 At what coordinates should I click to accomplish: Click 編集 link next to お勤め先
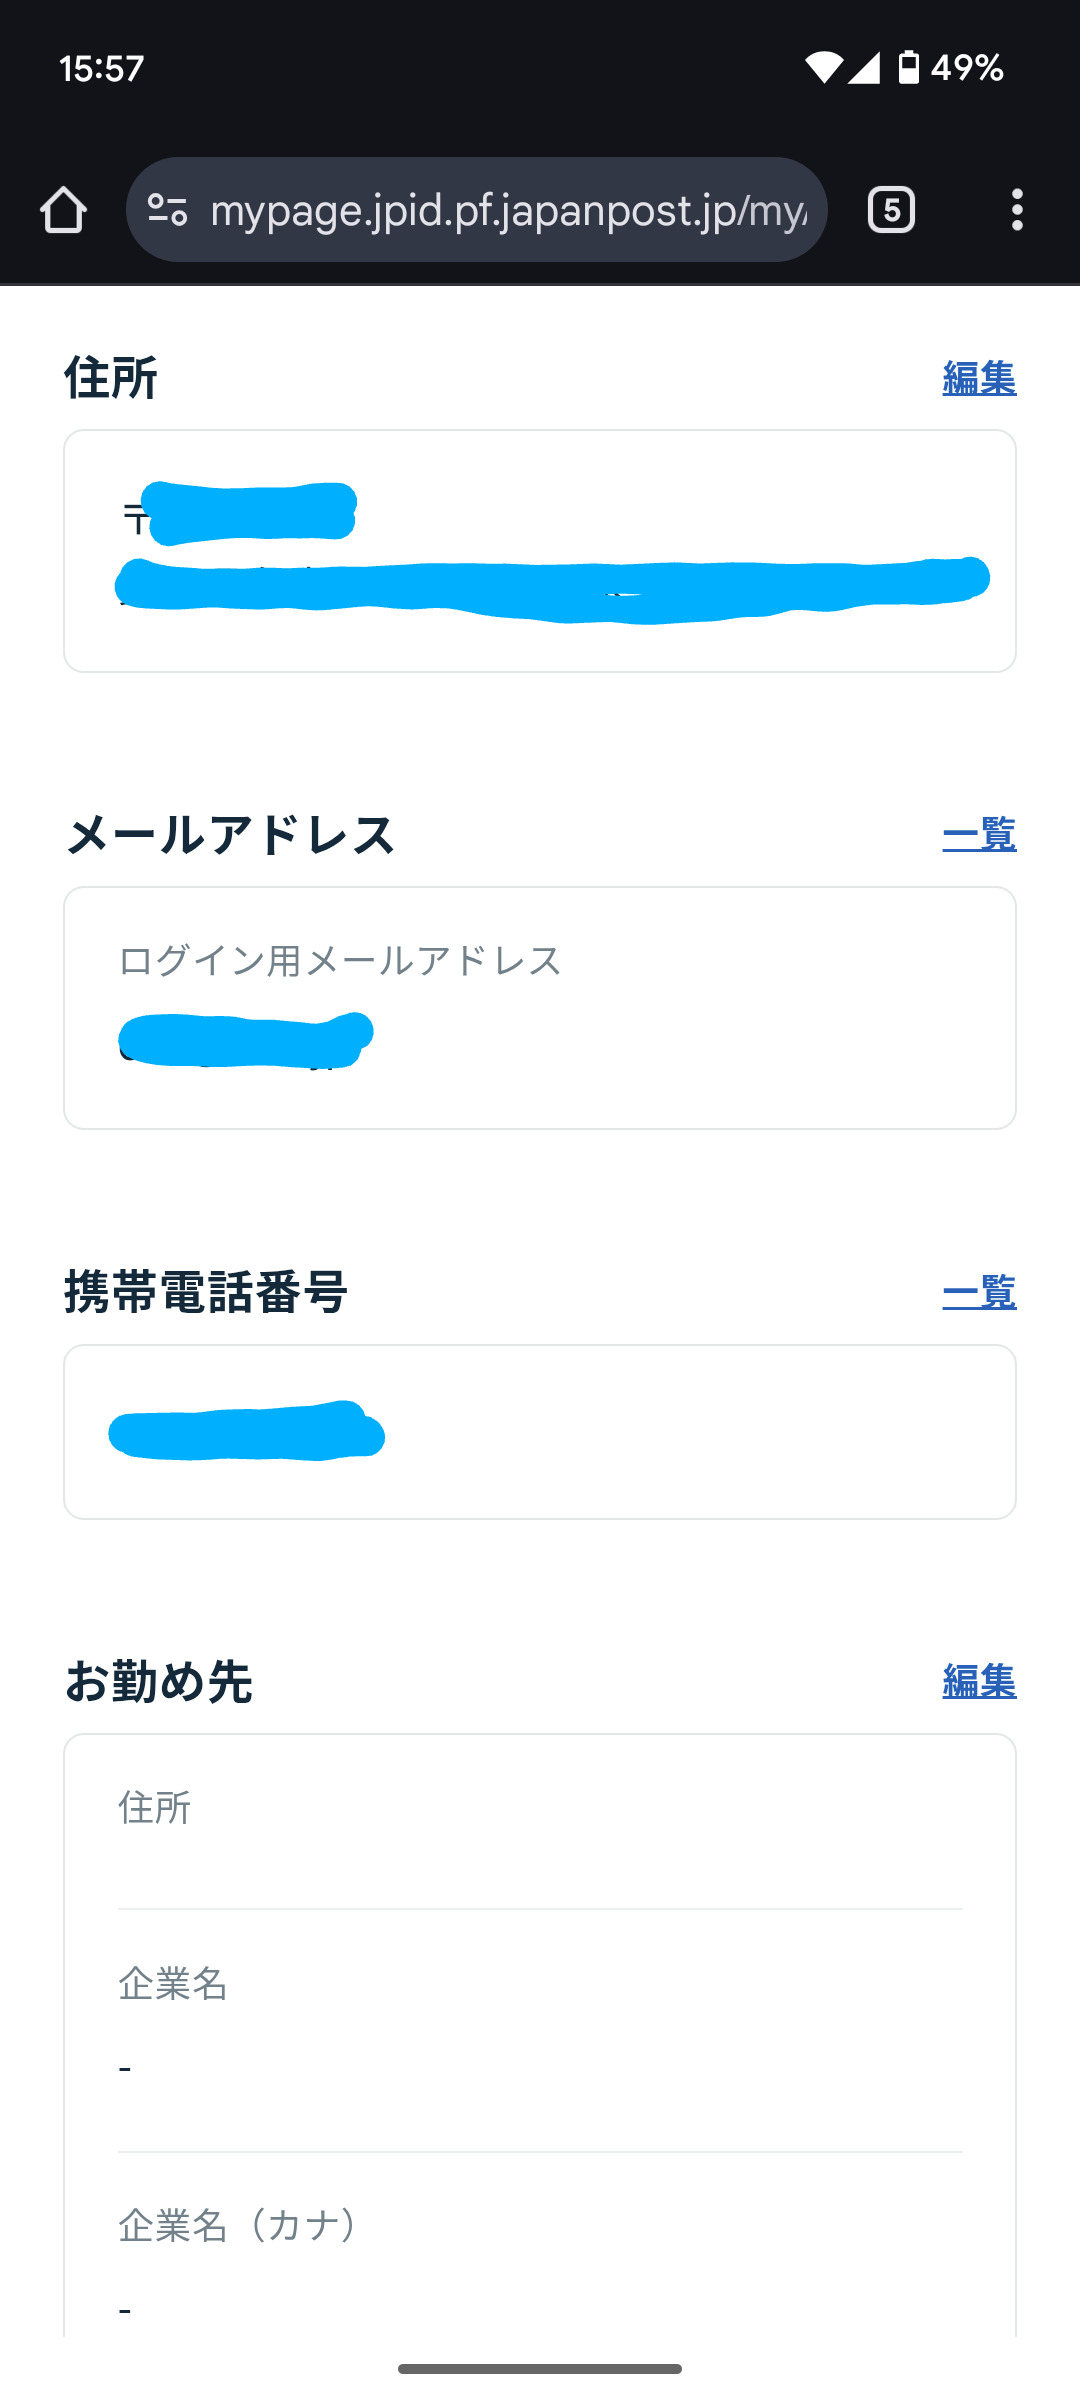(x=978, y=1682)
